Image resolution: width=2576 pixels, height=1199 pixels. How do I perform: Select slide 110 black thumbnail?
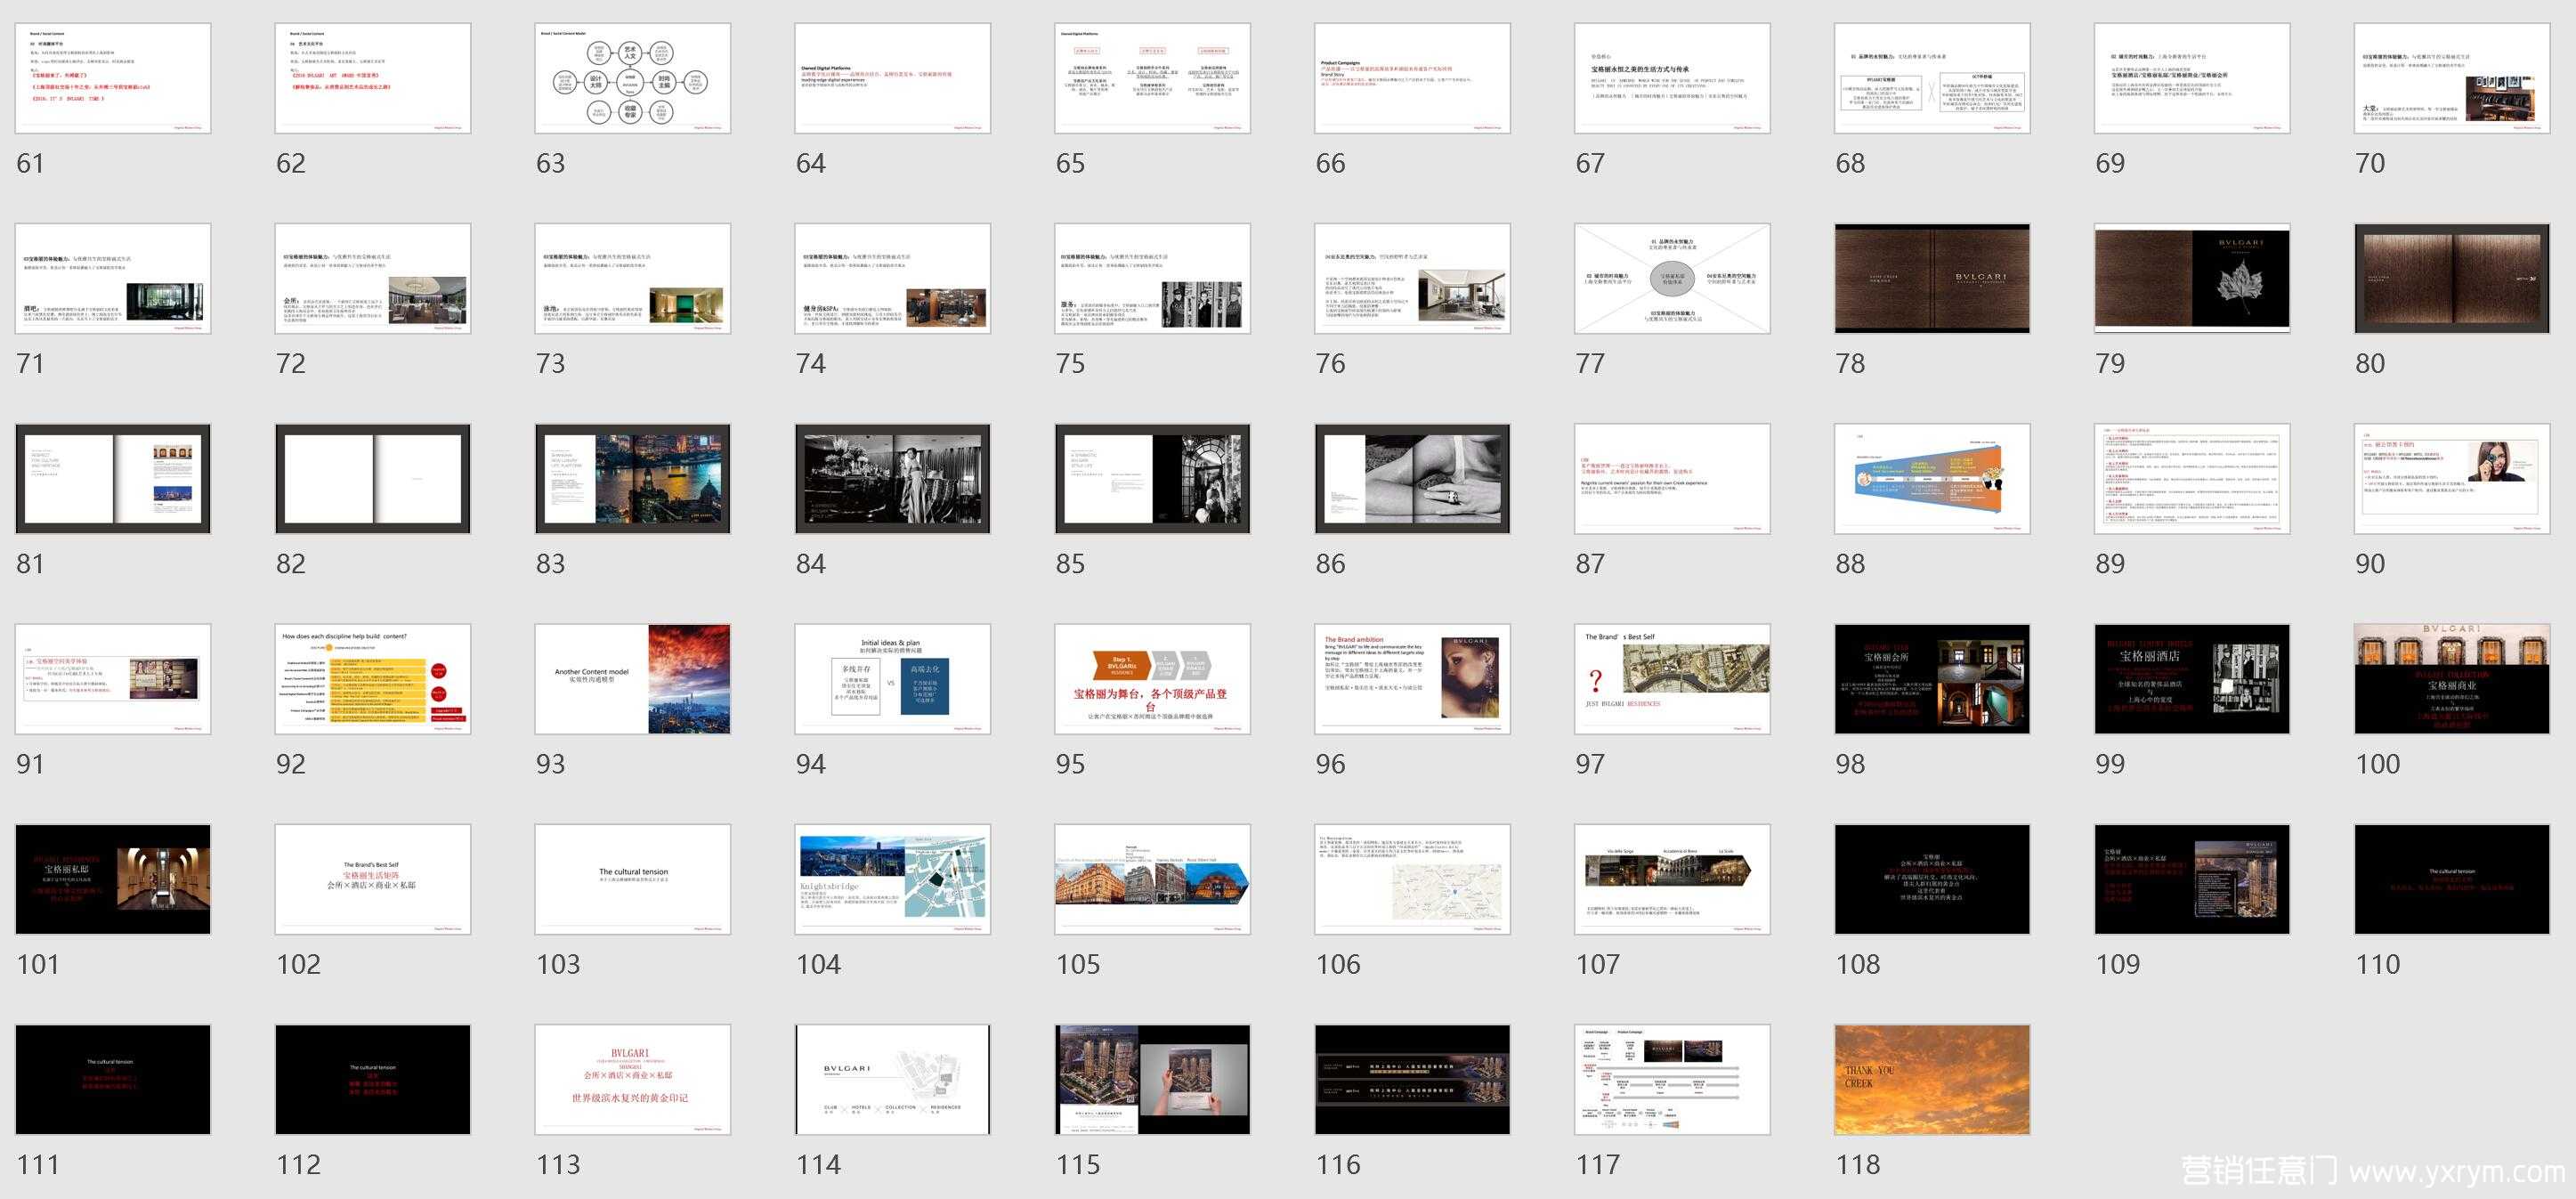(2453, 879)
